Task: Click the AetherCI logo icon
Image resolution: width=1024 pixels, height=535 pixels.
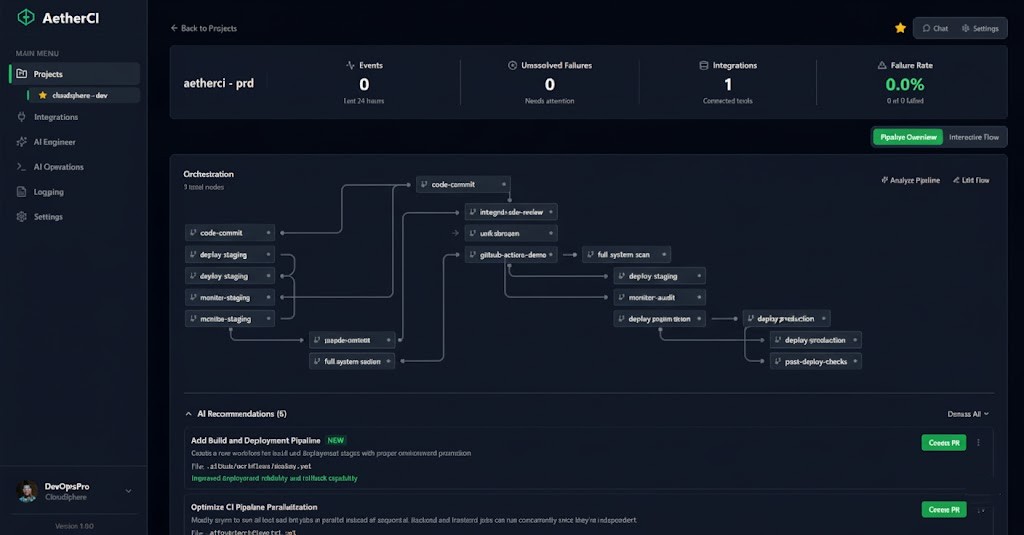Action: click(25, 18)
